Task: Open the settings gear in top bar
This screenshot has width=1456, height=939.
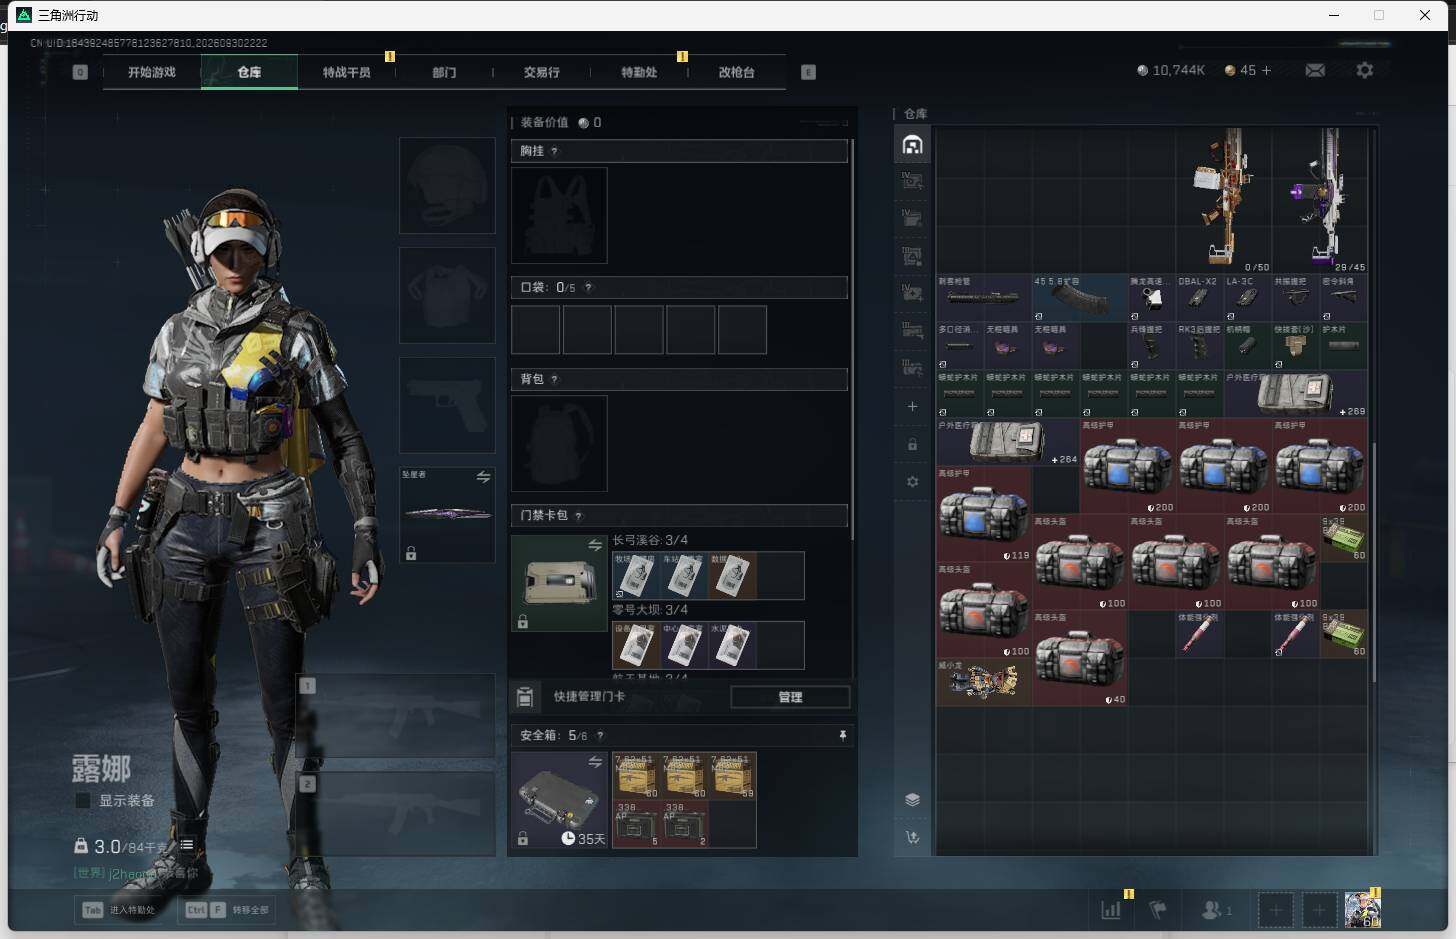Action: click(x=1364, y=70)
